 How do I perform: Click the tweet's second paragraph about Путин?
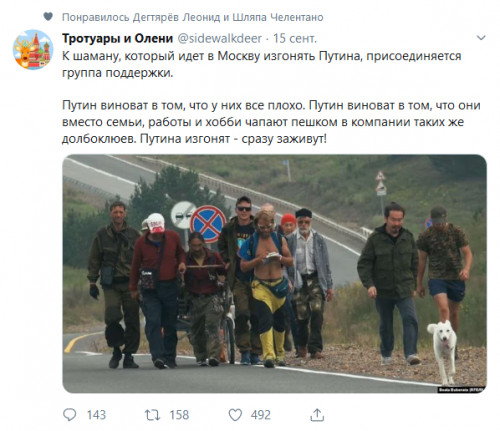[x=271, y=122]
